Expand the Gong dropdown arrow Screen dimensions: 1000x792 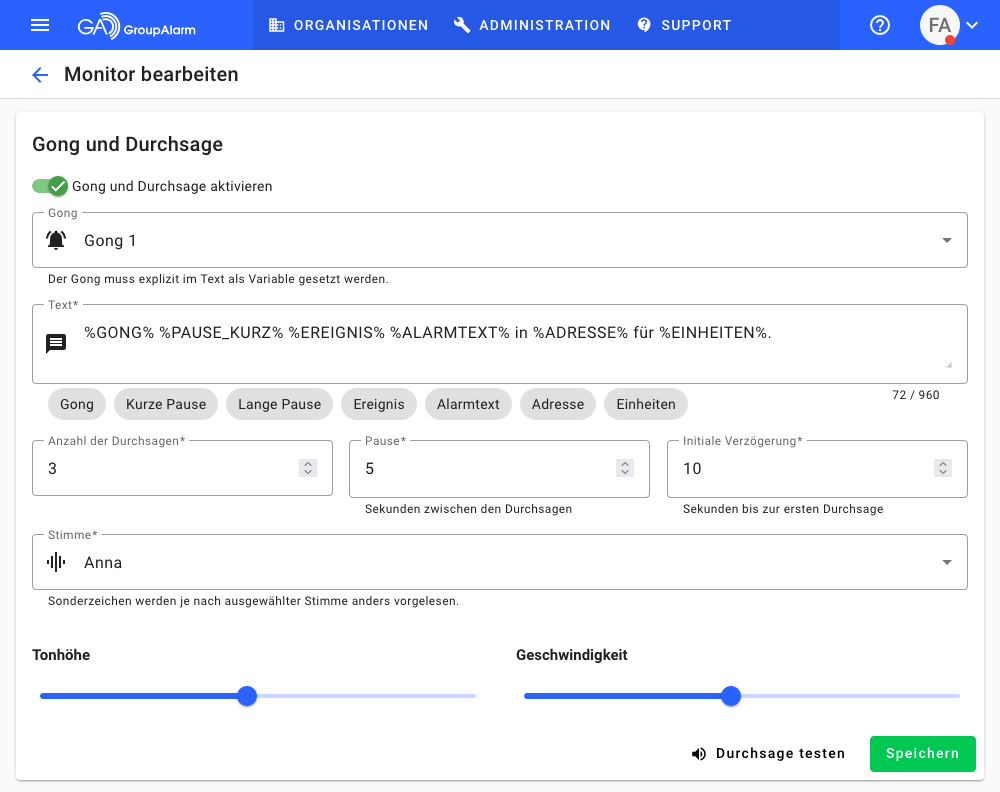(946, 240)
